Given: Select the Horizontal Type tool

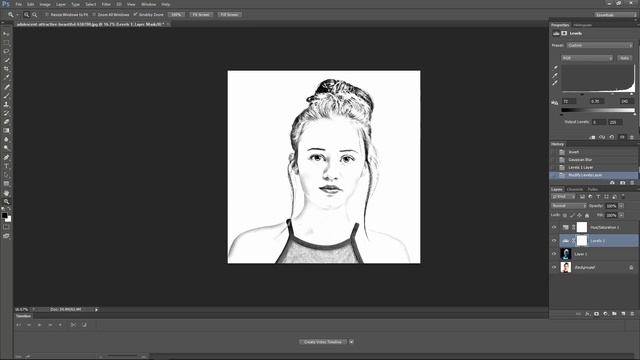Looking at the screenshot, I should (6, 166).
